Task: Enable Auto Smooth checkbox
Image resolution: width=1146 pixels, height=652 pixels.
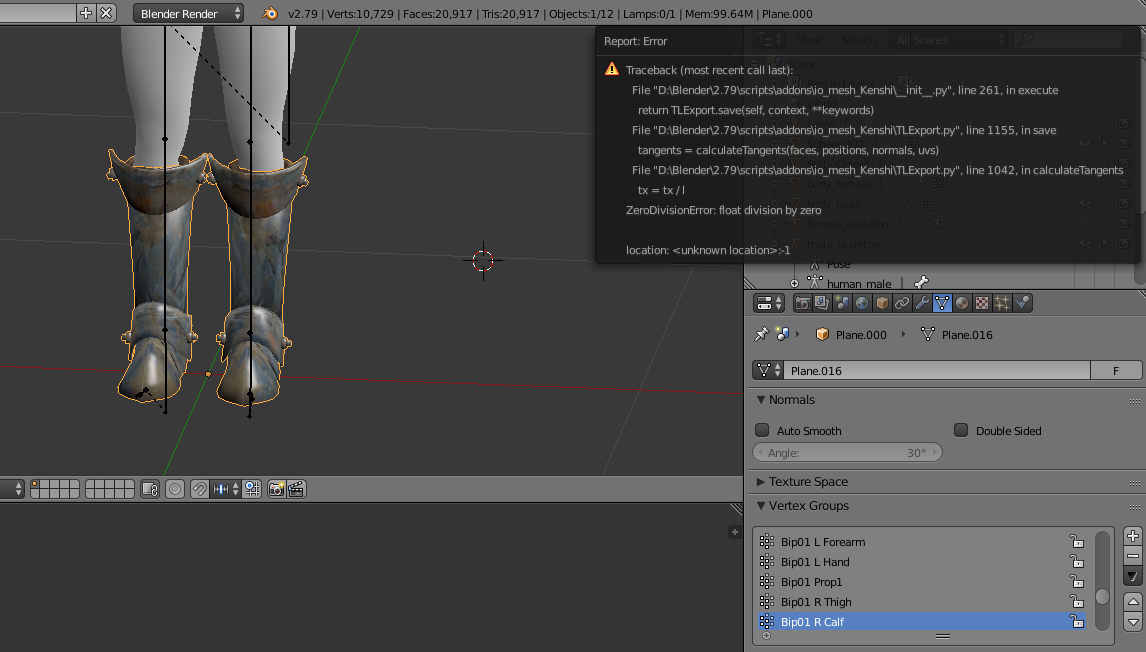Action: (x=762, y=431)
